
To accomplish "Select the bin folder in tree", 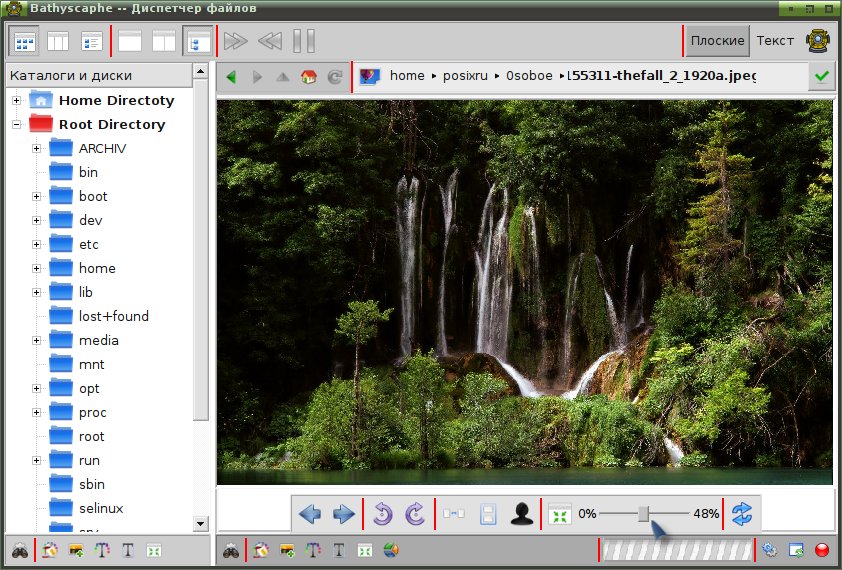I will (x=74, y=172).
